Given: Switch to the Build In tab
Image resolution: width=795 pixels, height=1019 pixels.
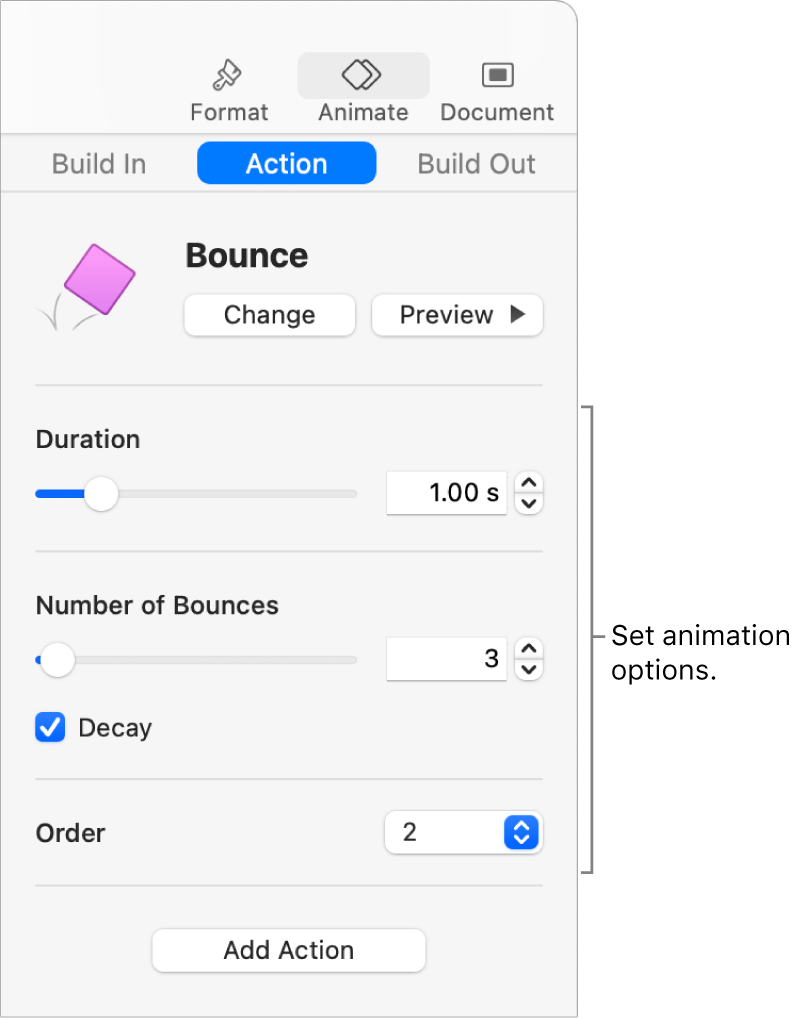Looking at the screenshot, I should pyautogui.click(x=99, y=164).
